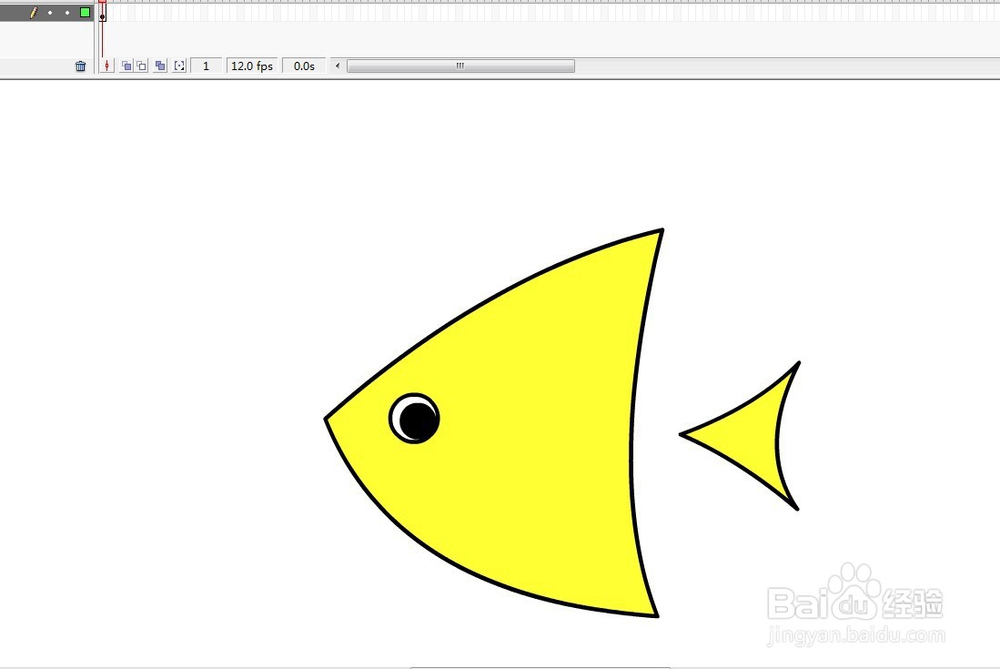Click current frame field showing 1

tap(206, 66)
